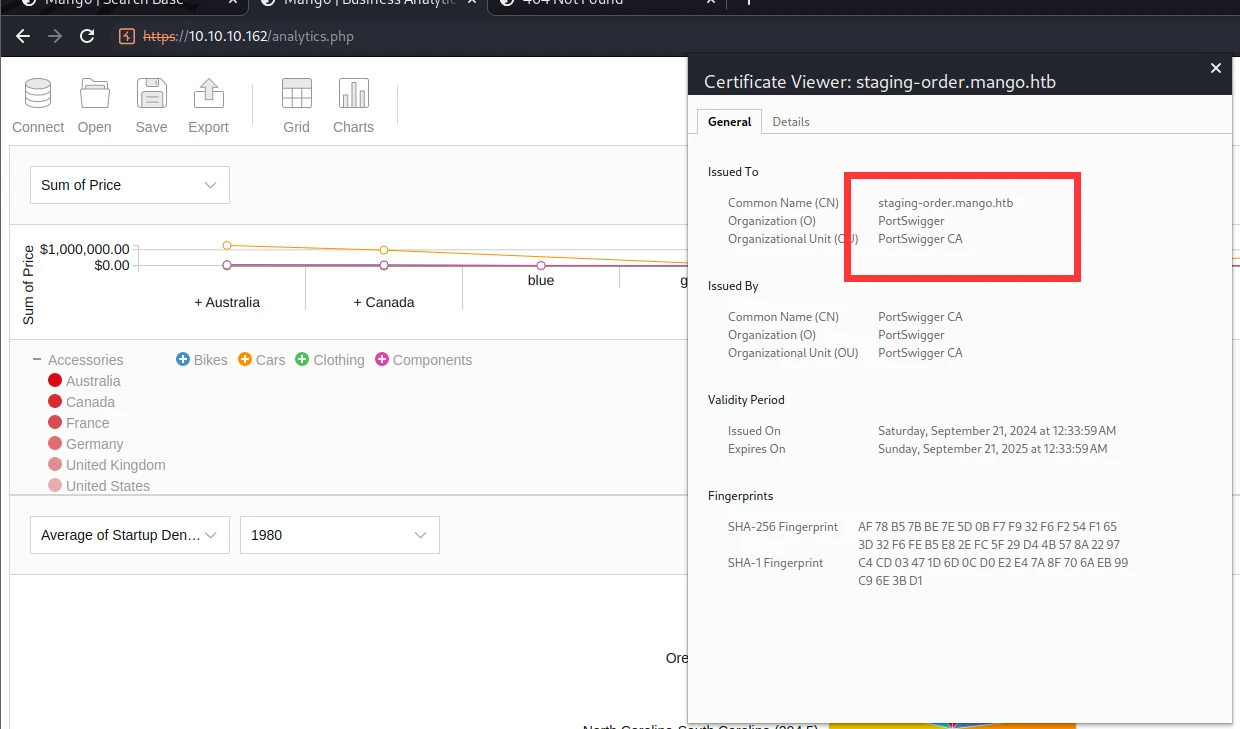Open a file with the Open icon
Viewport: 1240px width, 729px height.
(x=95, y=94)
